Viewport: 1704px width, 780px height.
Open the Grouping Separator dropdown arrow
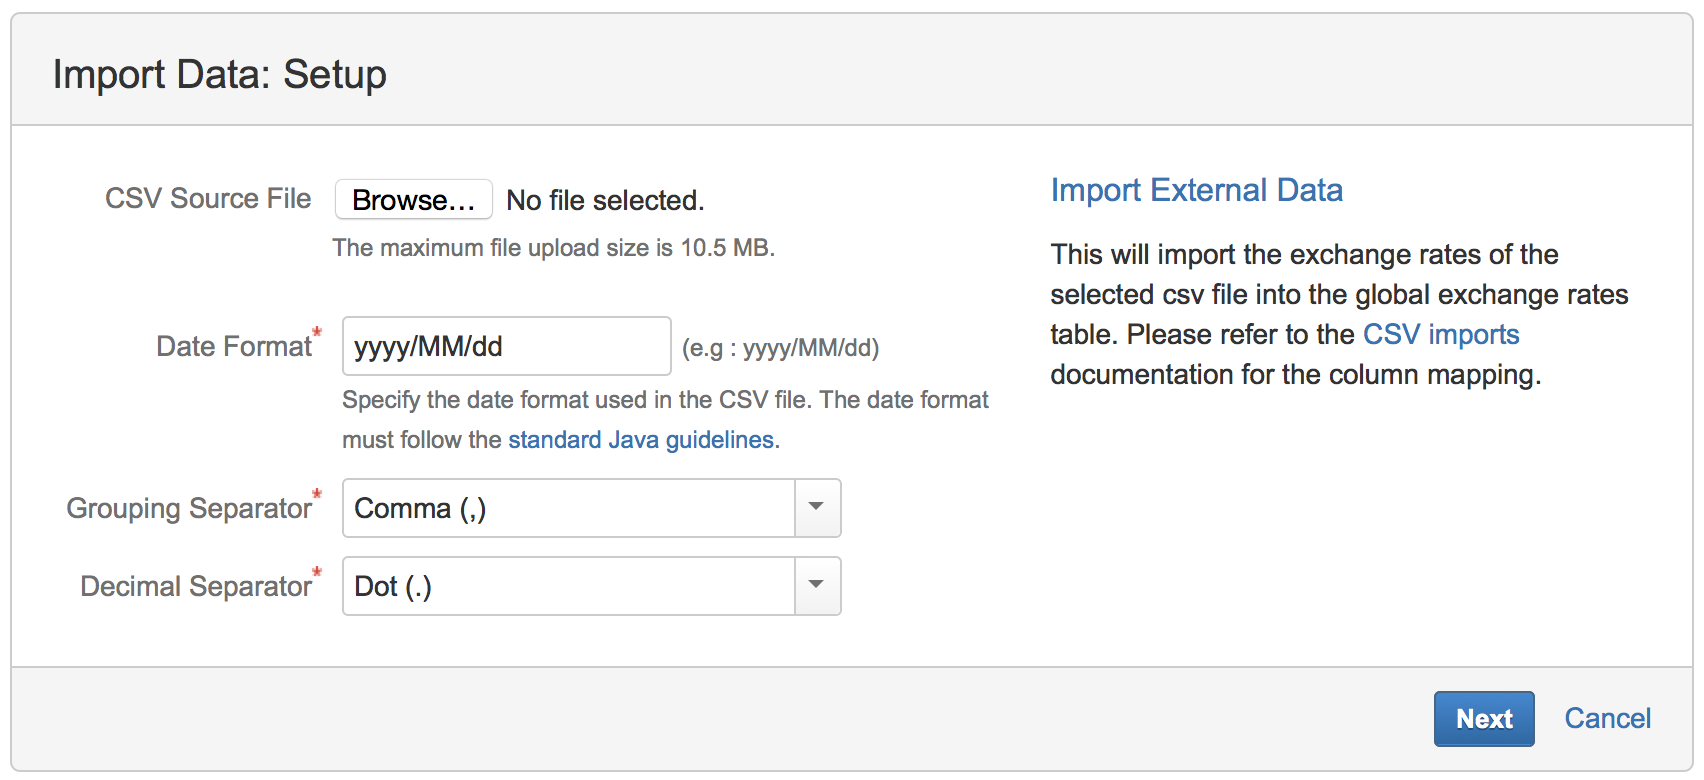pos(815,508)
